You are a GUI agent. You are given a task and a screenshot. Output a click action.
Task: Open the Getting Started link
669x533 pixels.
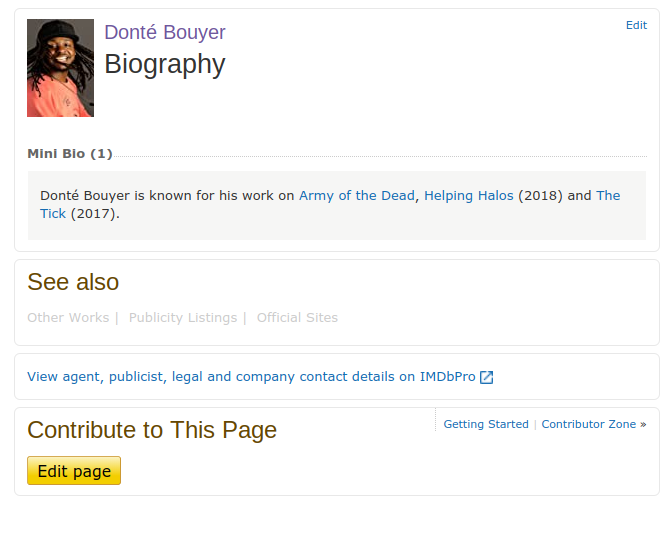486,424
